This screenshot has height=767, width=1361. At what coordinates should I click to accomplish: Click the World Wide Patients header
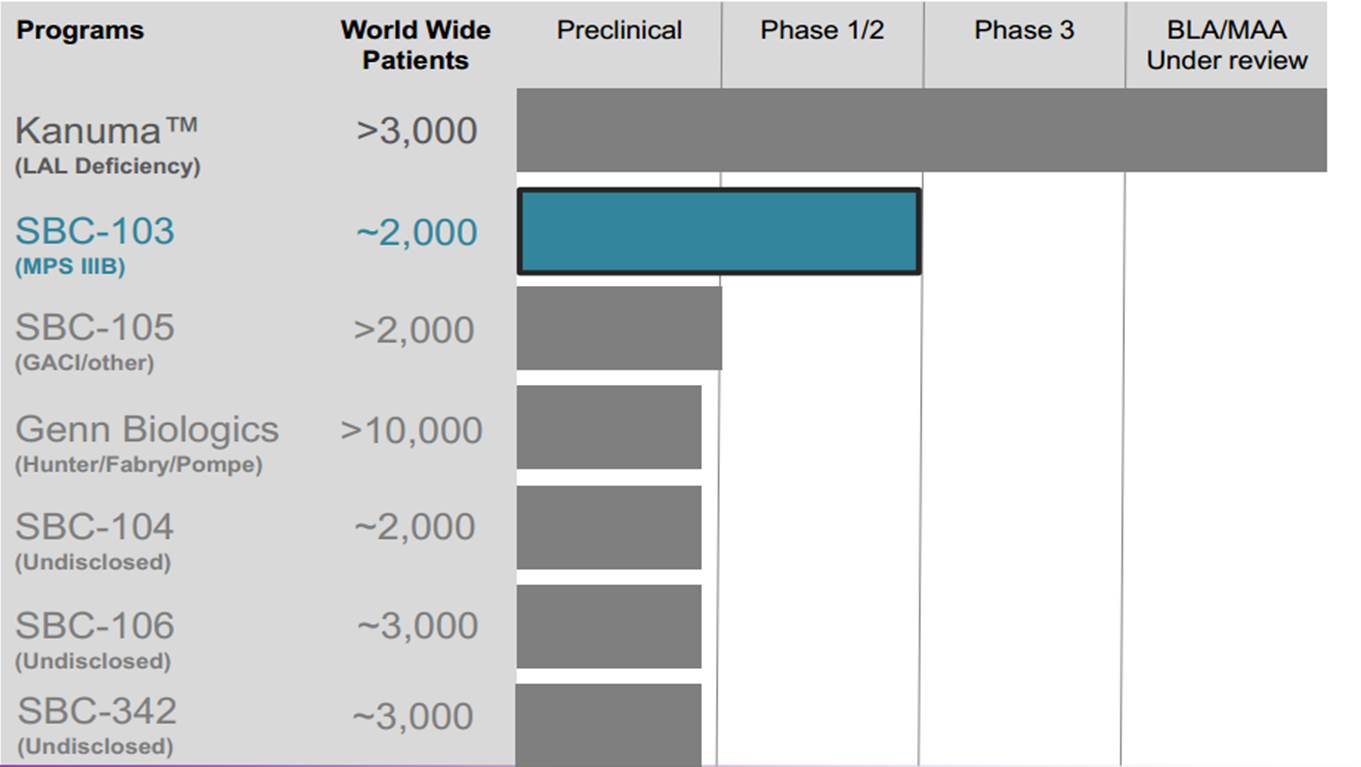point(415,45)
